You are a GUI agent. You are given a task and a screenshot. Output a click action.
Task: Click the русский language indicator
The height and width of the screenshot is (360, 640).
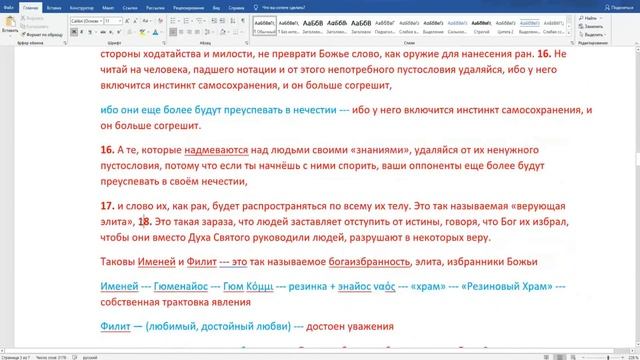point(90,357)
